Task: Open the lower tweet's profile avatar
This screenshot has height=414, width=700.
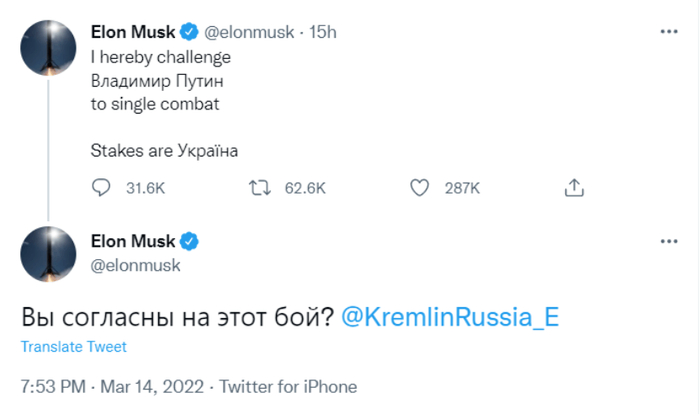Action: [49, 254]
